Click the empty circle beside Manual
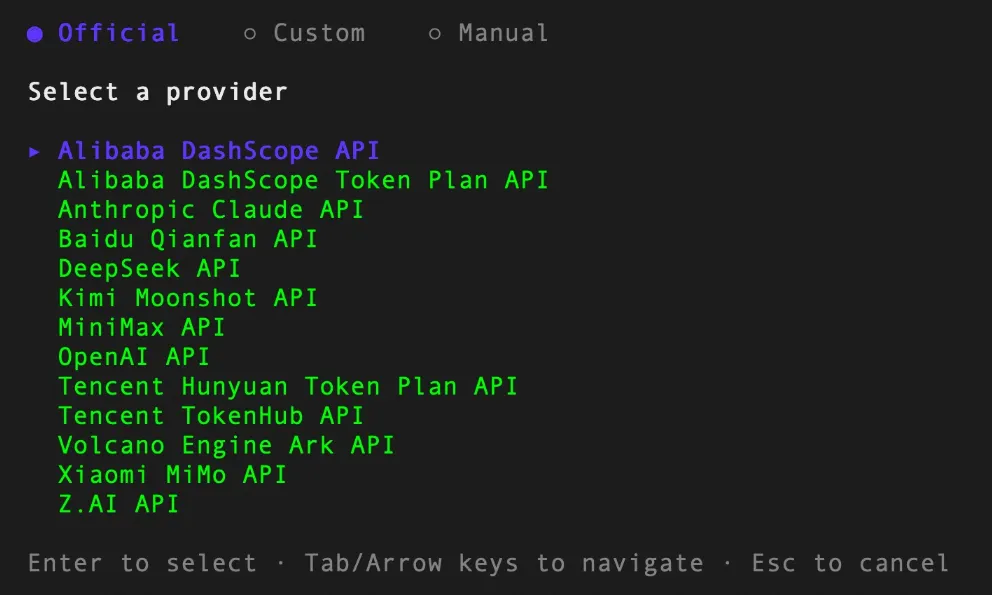The image size is (992, 595). tap(435, 34)
